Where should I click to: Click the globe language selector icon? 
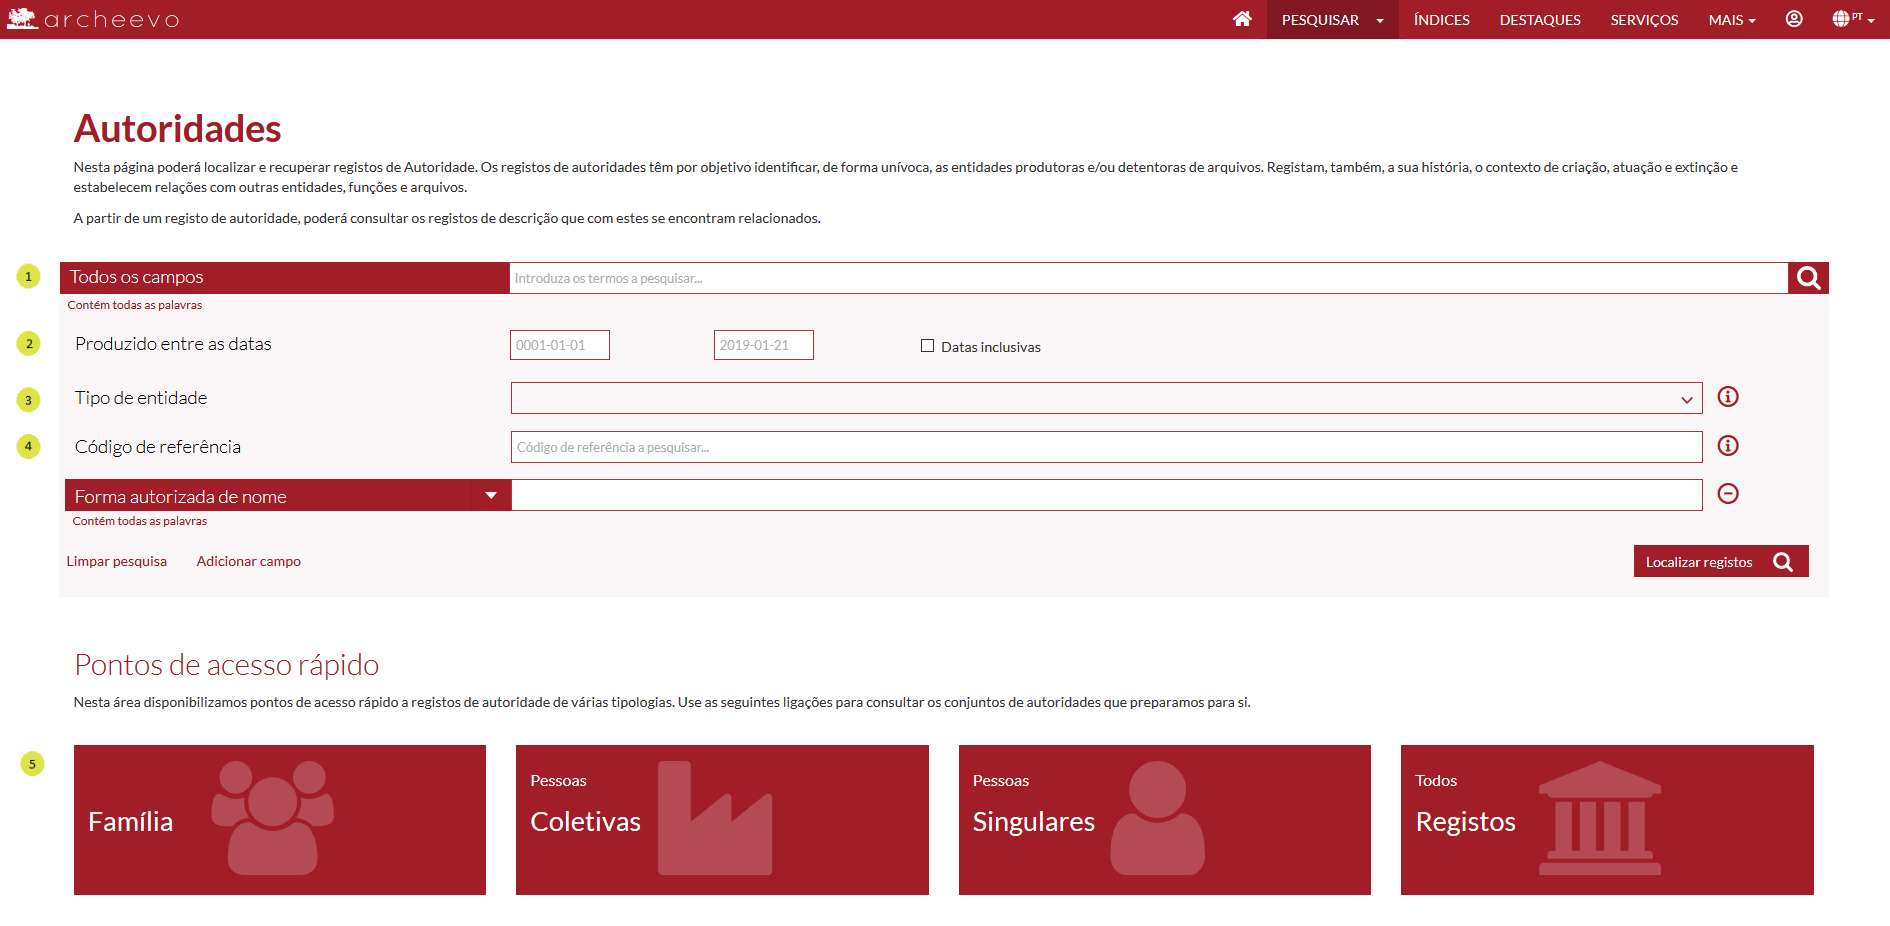pyautogui.click(x=1841, y=19)
